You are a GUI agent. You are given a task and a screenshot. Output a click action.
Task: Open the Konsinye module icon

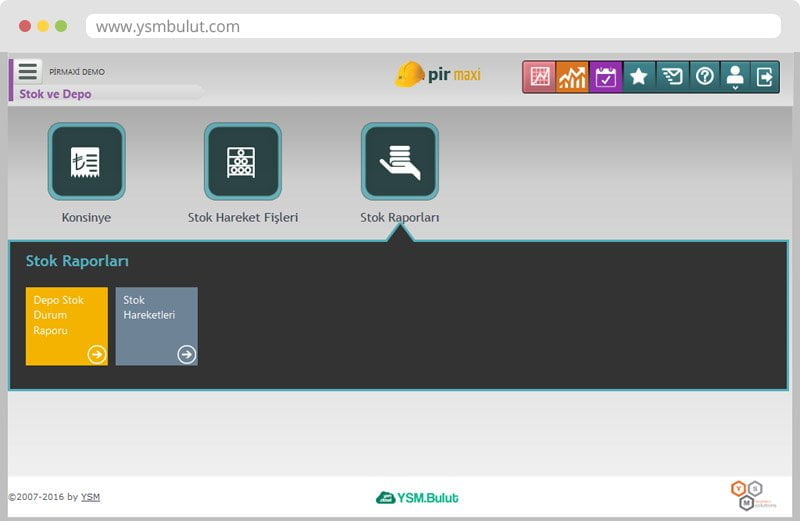coord(86,162)
